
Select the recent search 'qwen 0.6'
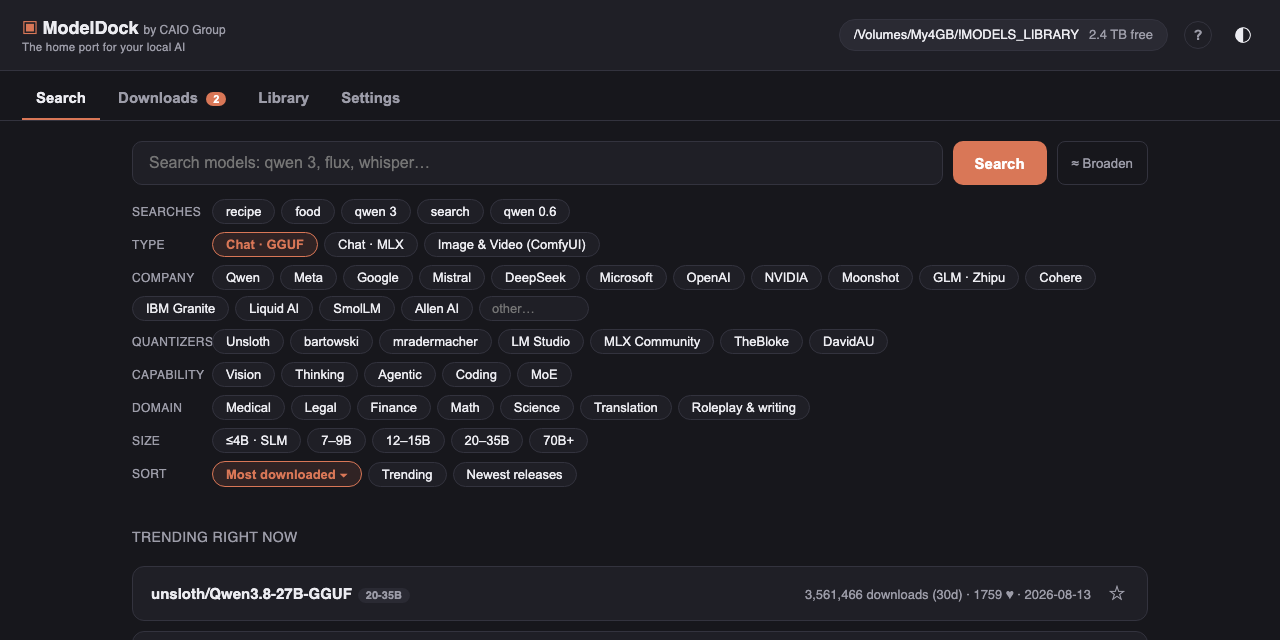[530, 211]
